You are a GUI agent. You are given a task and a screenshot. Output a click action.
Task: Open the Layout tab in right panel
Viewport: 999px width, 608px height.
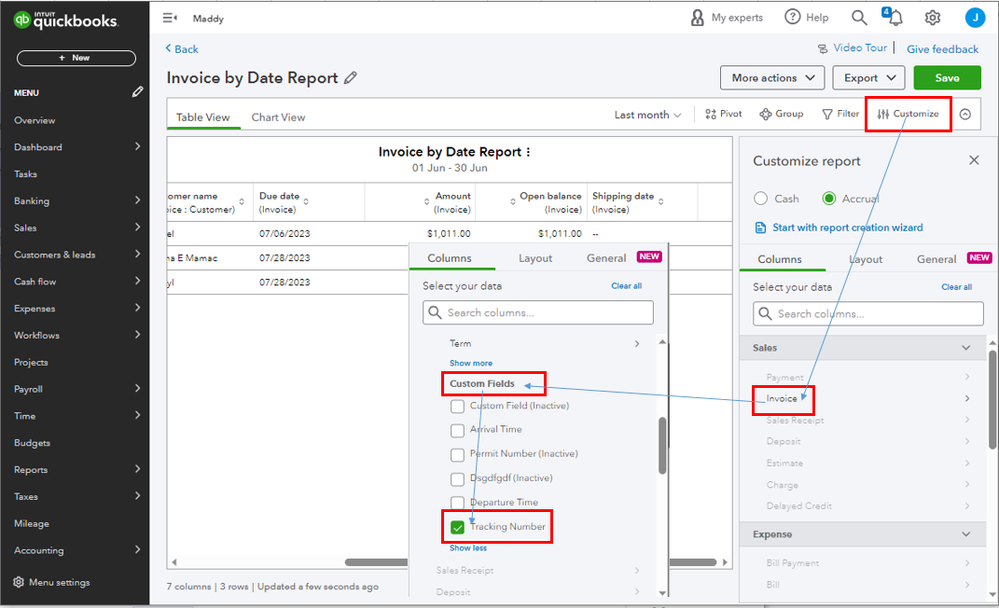click(865, 259)
